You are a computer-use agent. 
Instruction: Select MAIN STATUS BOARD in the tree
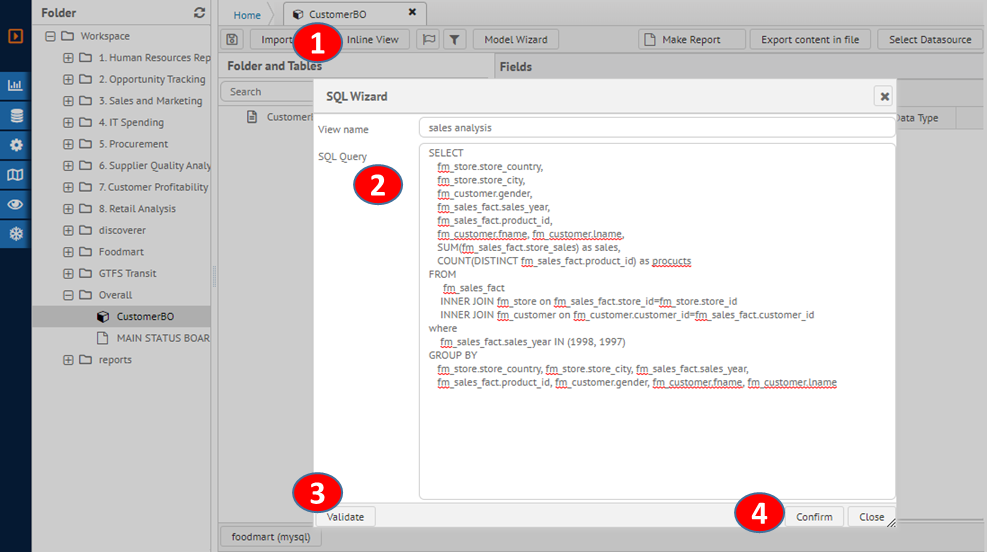(162, 338)
